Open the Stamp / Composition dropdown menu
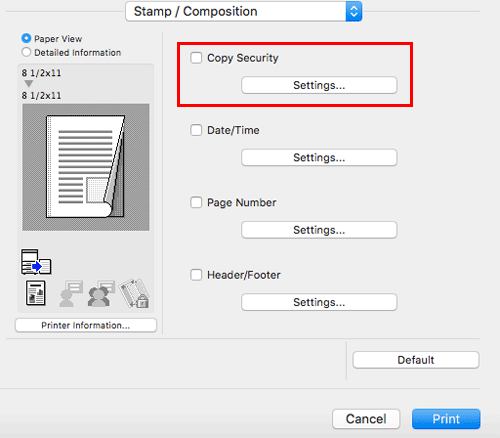500x438 pixels. (244, 11)
